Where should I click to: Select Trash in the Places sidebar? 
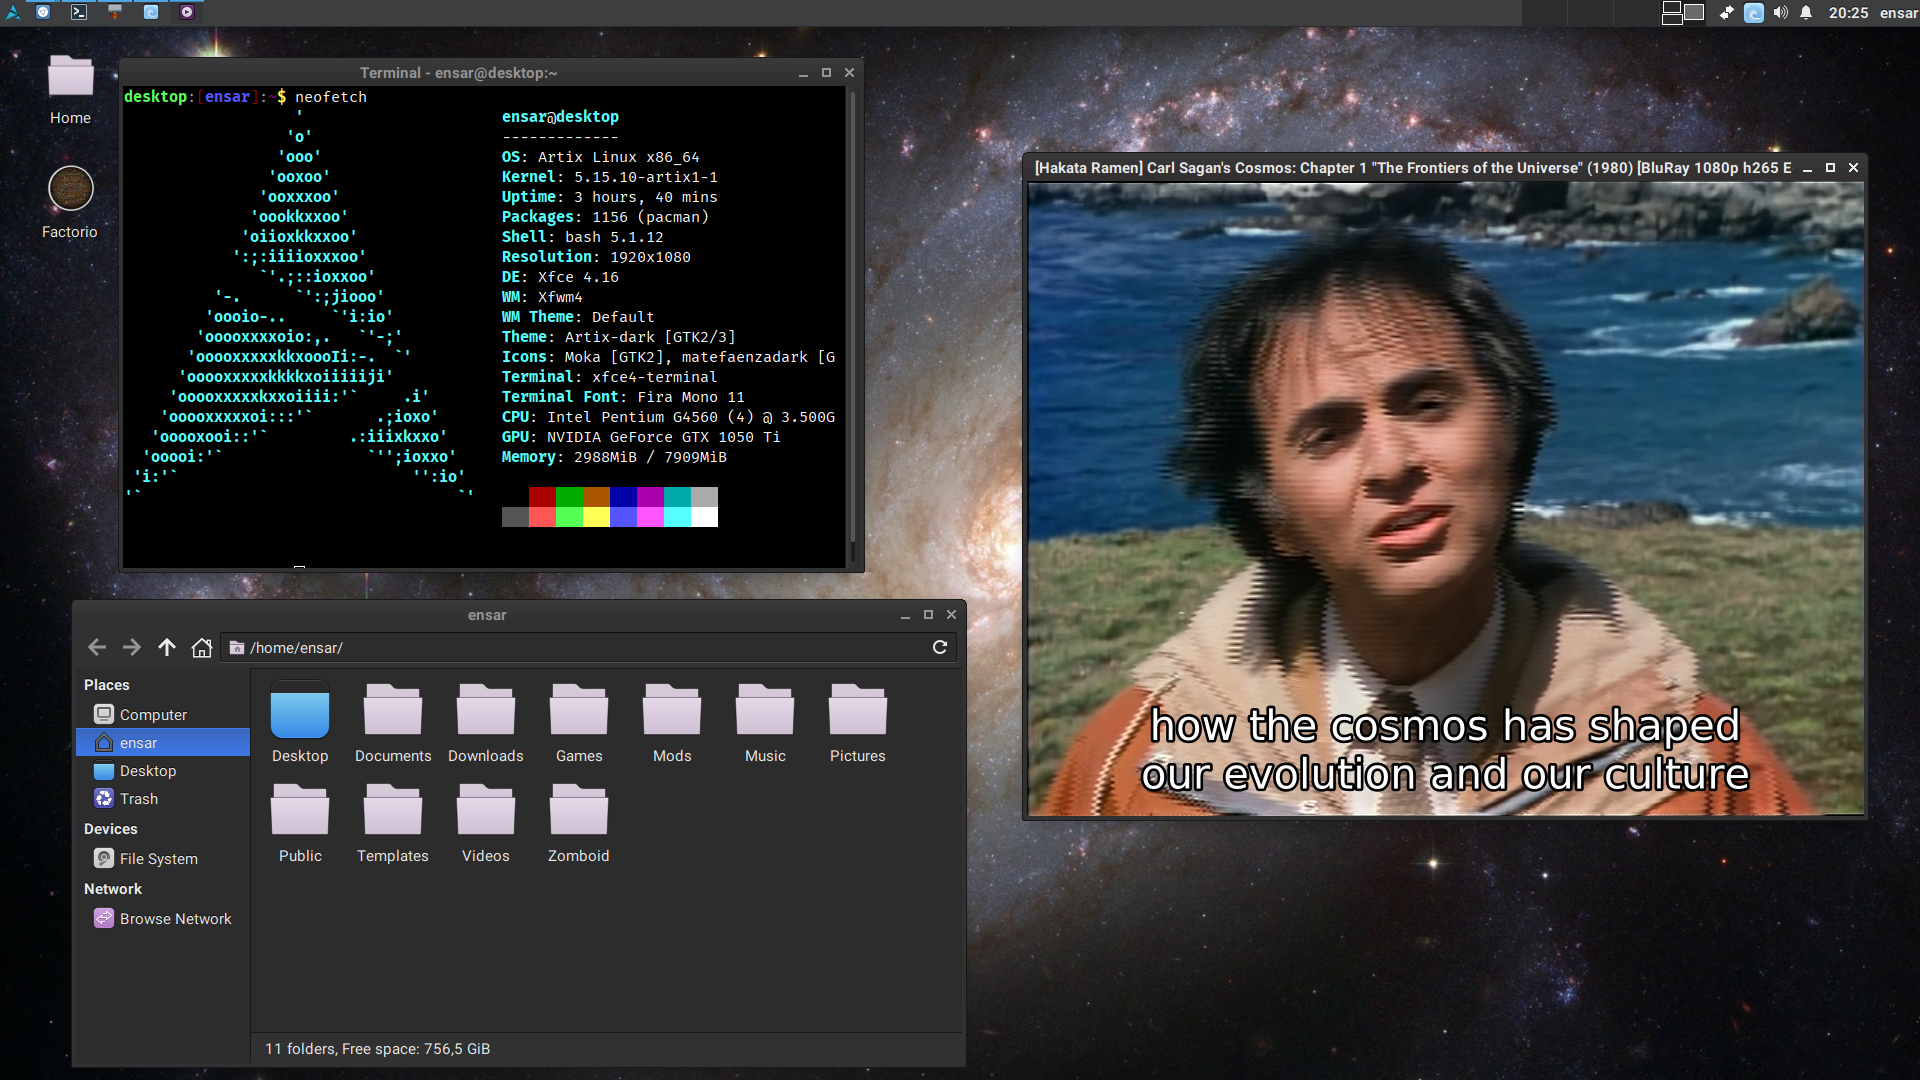[138, 799]
